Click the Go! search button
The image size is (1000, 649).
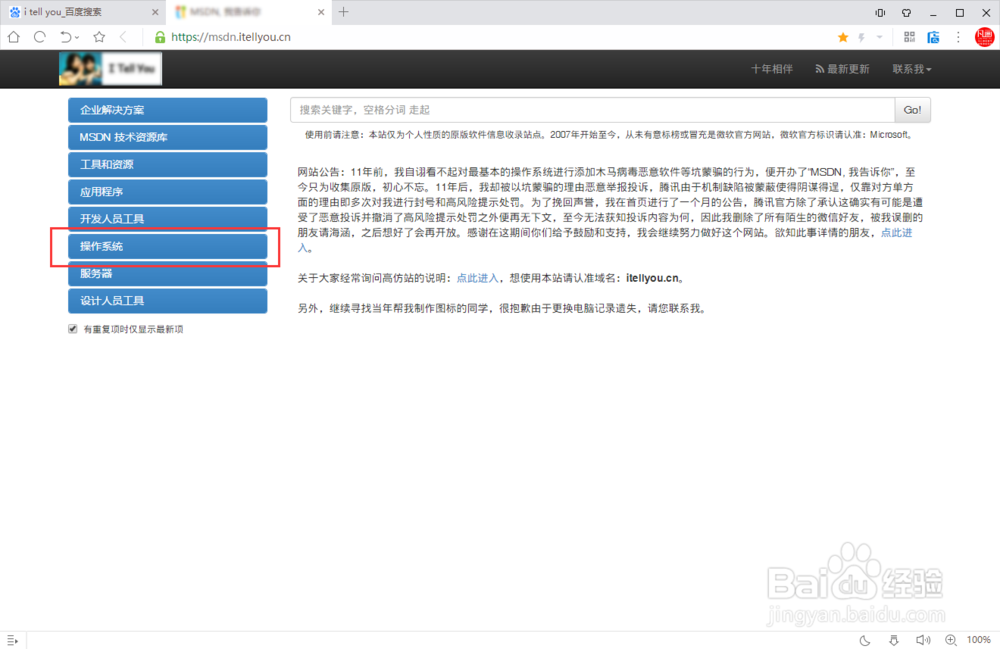[x=913, y=110]
